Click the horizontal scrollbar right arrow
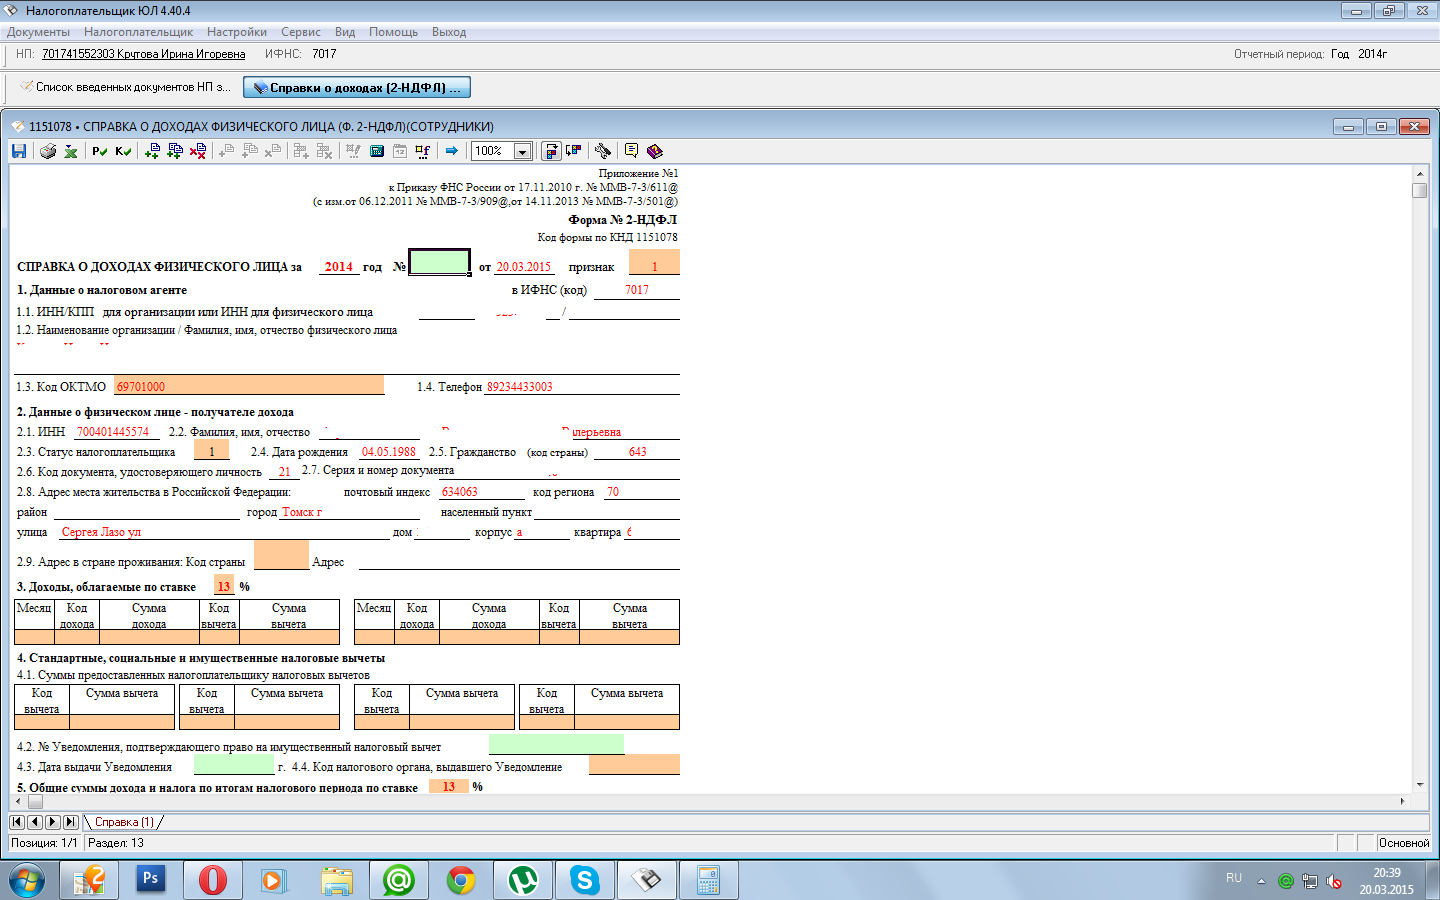Image resolution: width=1440 pixels, height=900 pixels. tap(1401, 801)
